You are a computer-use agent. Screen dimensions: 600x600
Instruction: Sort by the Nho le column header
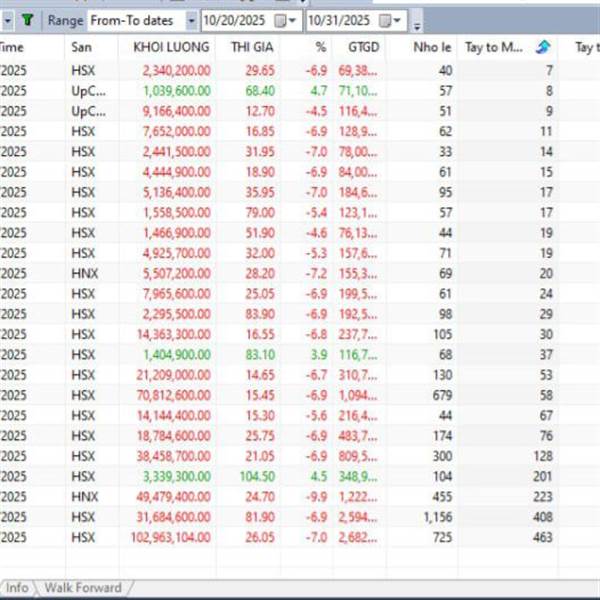(x=421, y=47)
